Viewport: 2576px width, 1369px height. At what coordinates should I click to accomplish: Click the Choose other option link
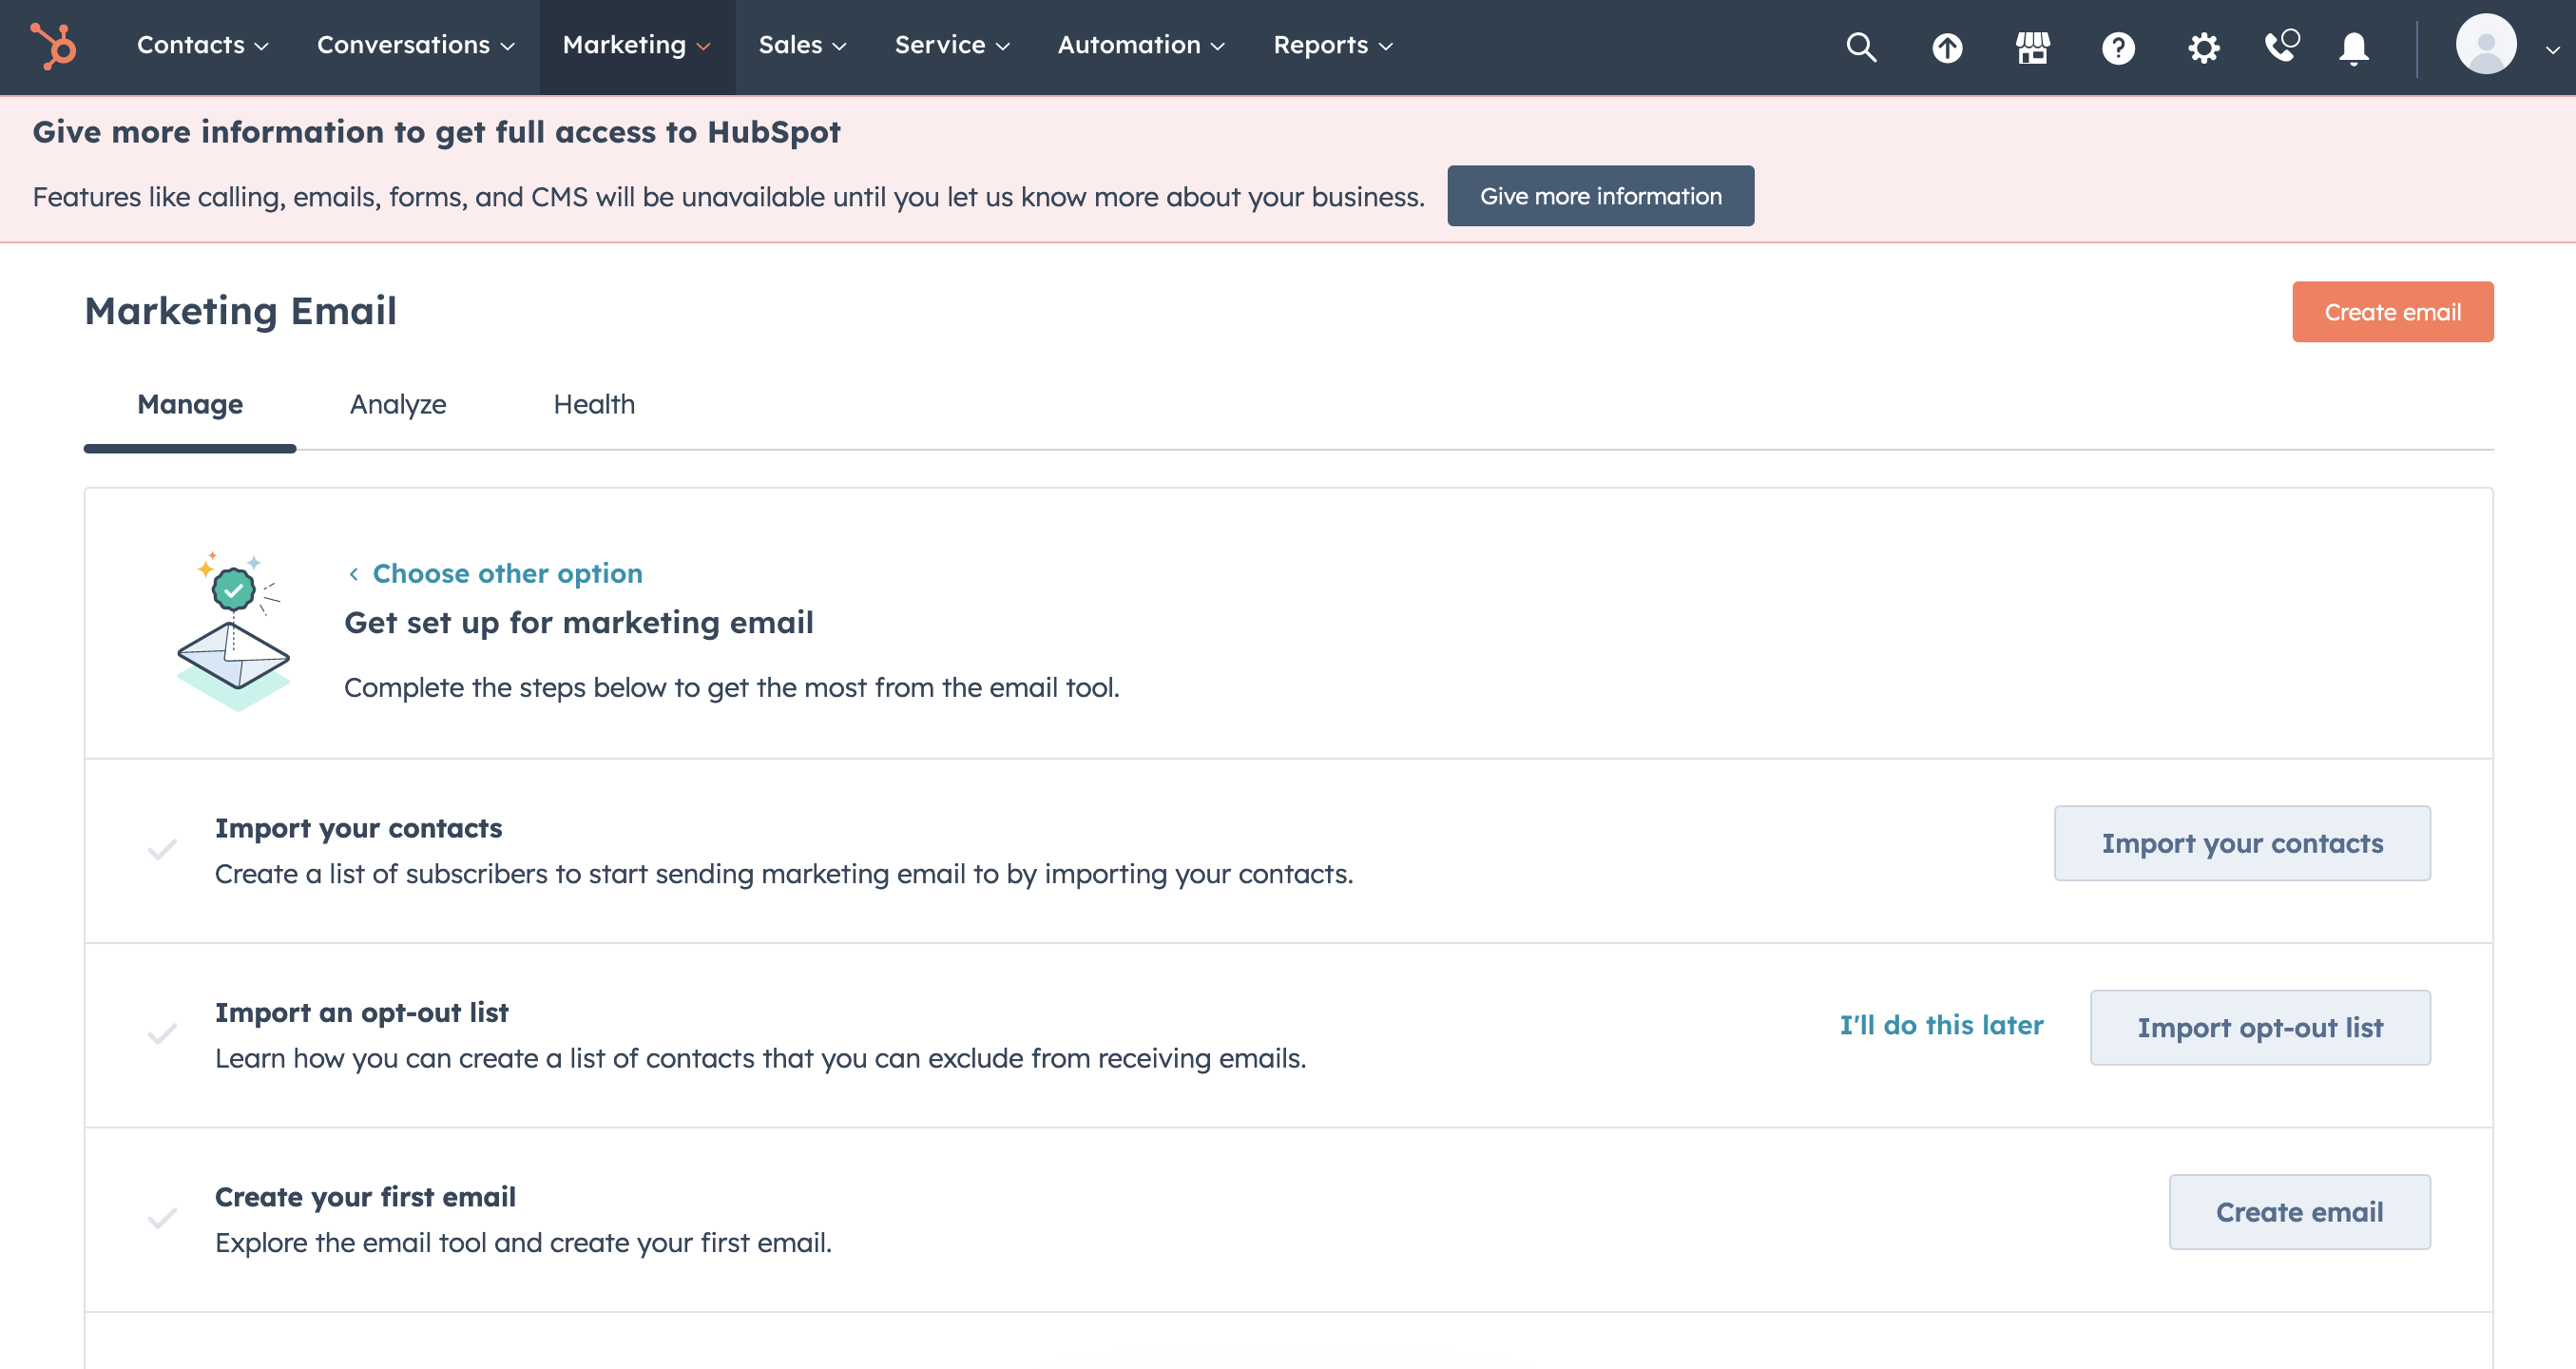click(495, 574)
